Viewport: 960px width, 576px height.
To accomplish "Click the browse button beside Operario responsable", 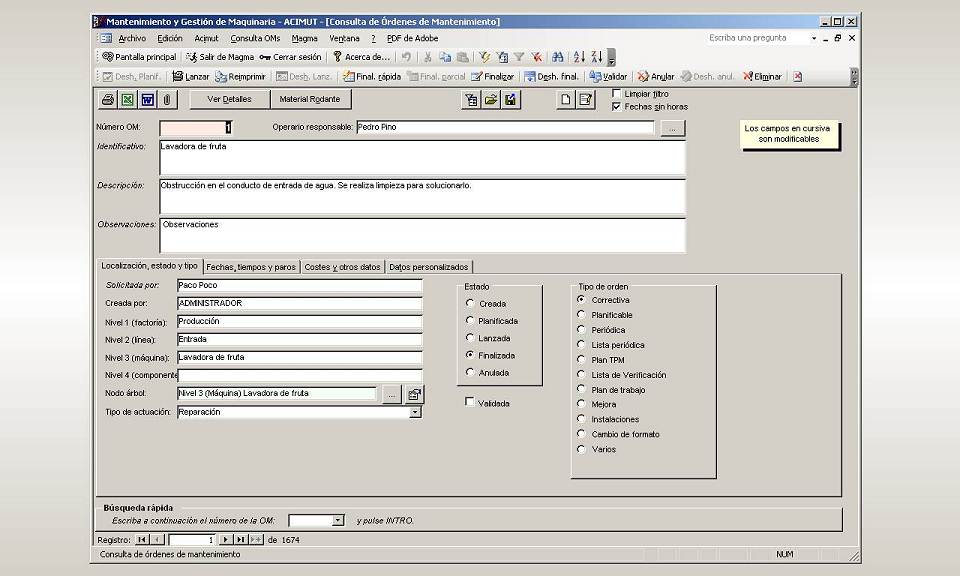I will pyautogui.click(x=673, y=129).
